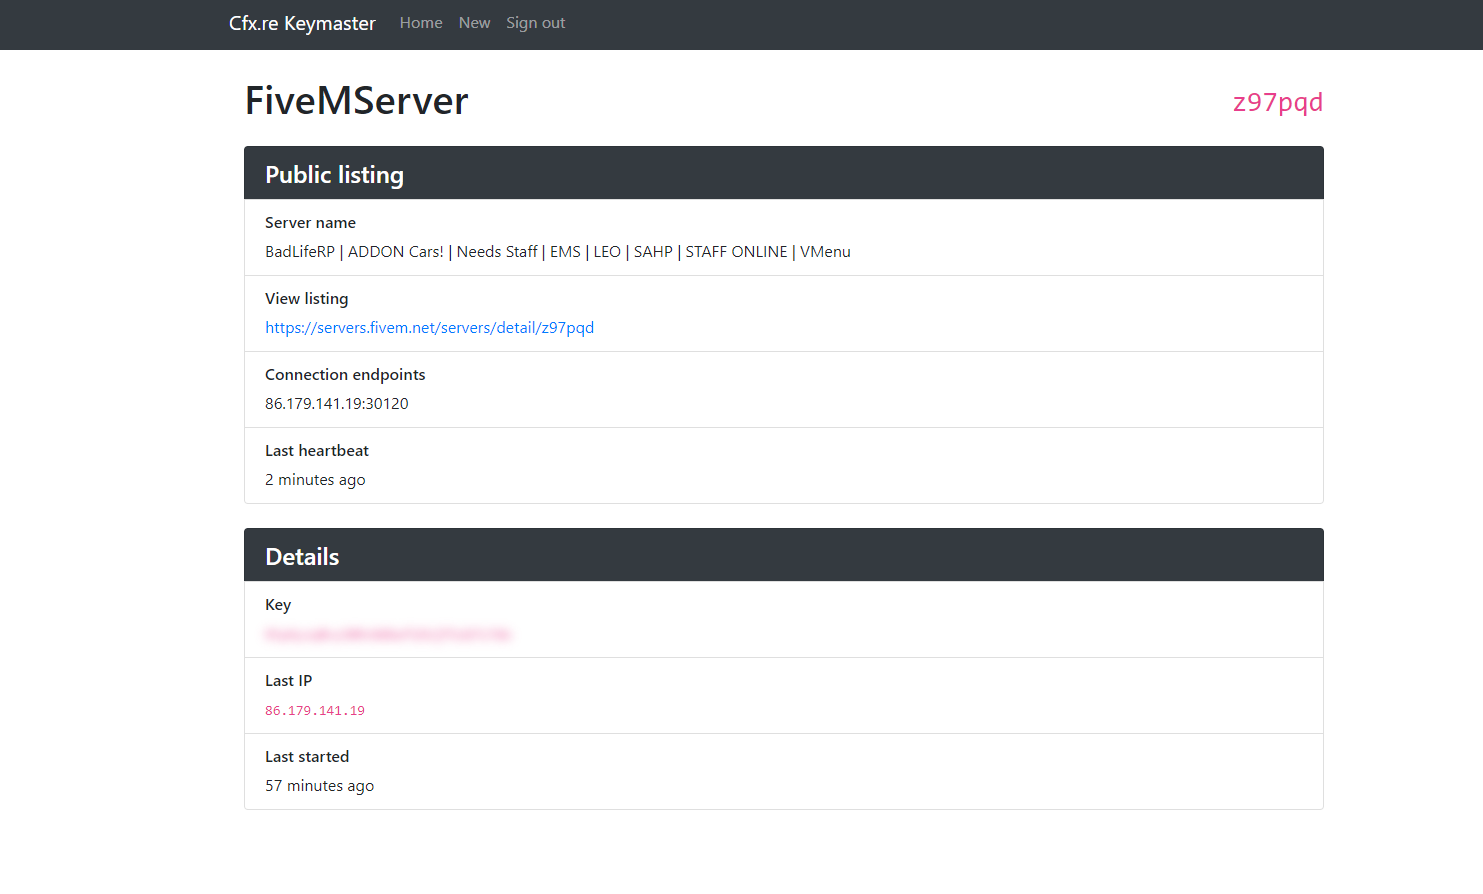Screen dimensions: 1483x894
Task: Select the Server name row label
Action: [x=310, y=222]
